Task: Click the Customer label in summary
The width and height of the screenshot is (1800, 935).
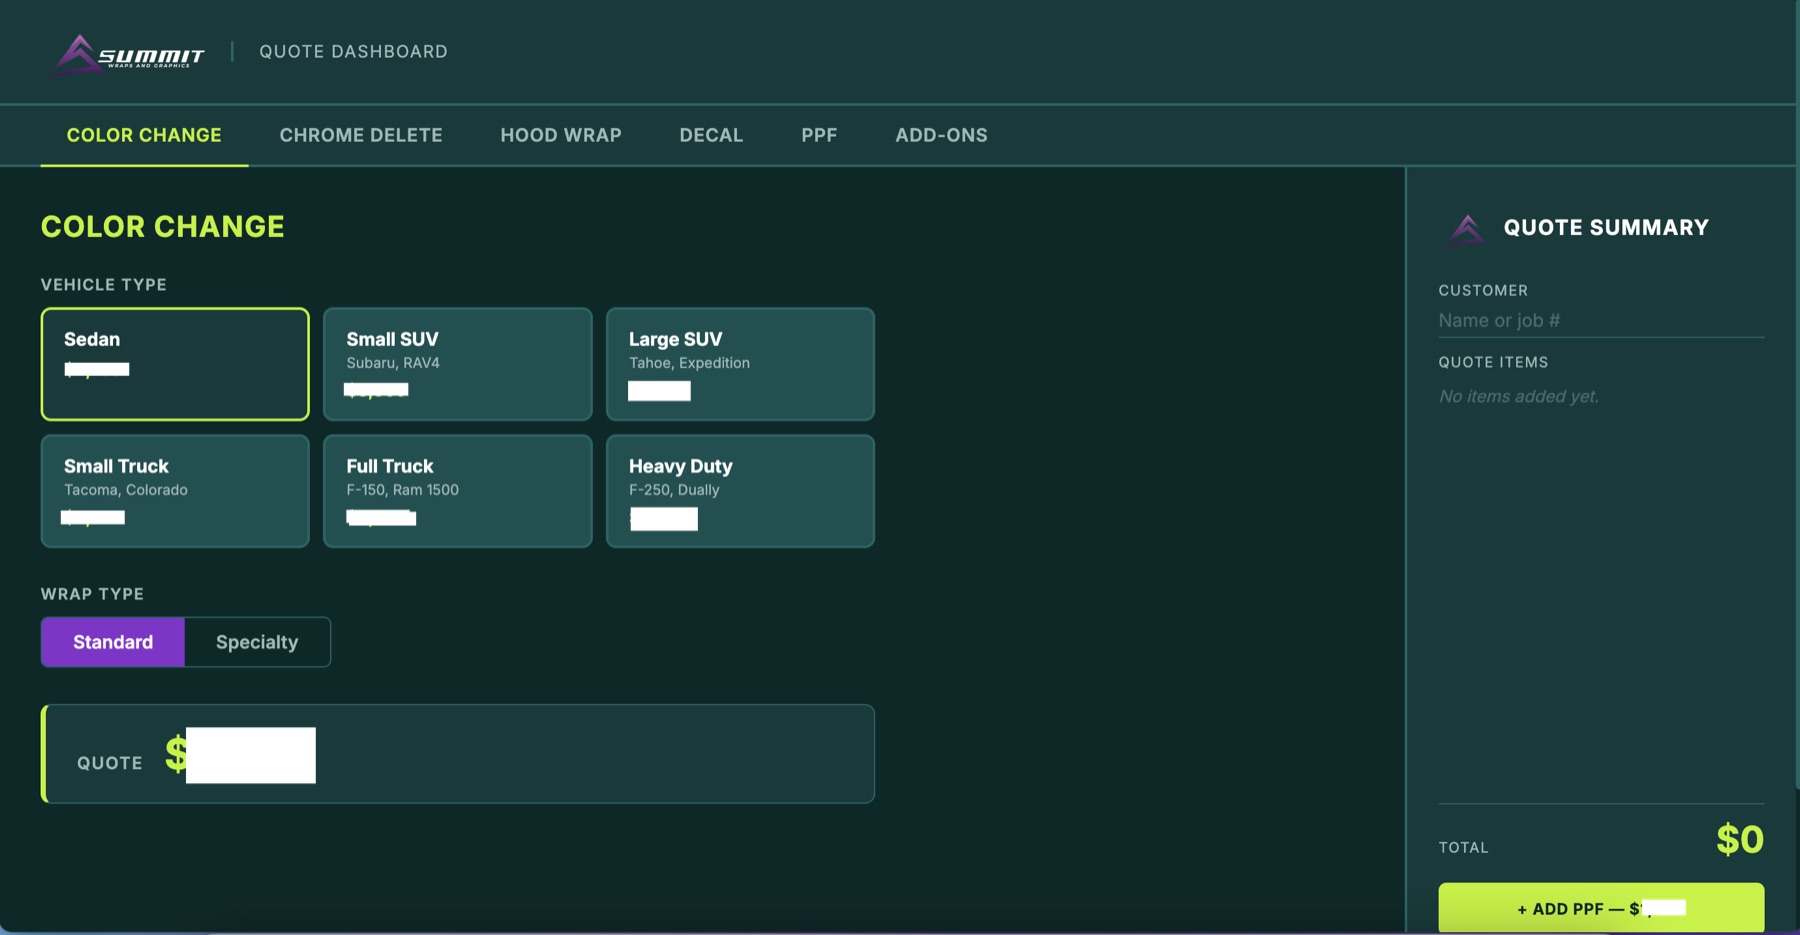Action: coord(1483,291)
